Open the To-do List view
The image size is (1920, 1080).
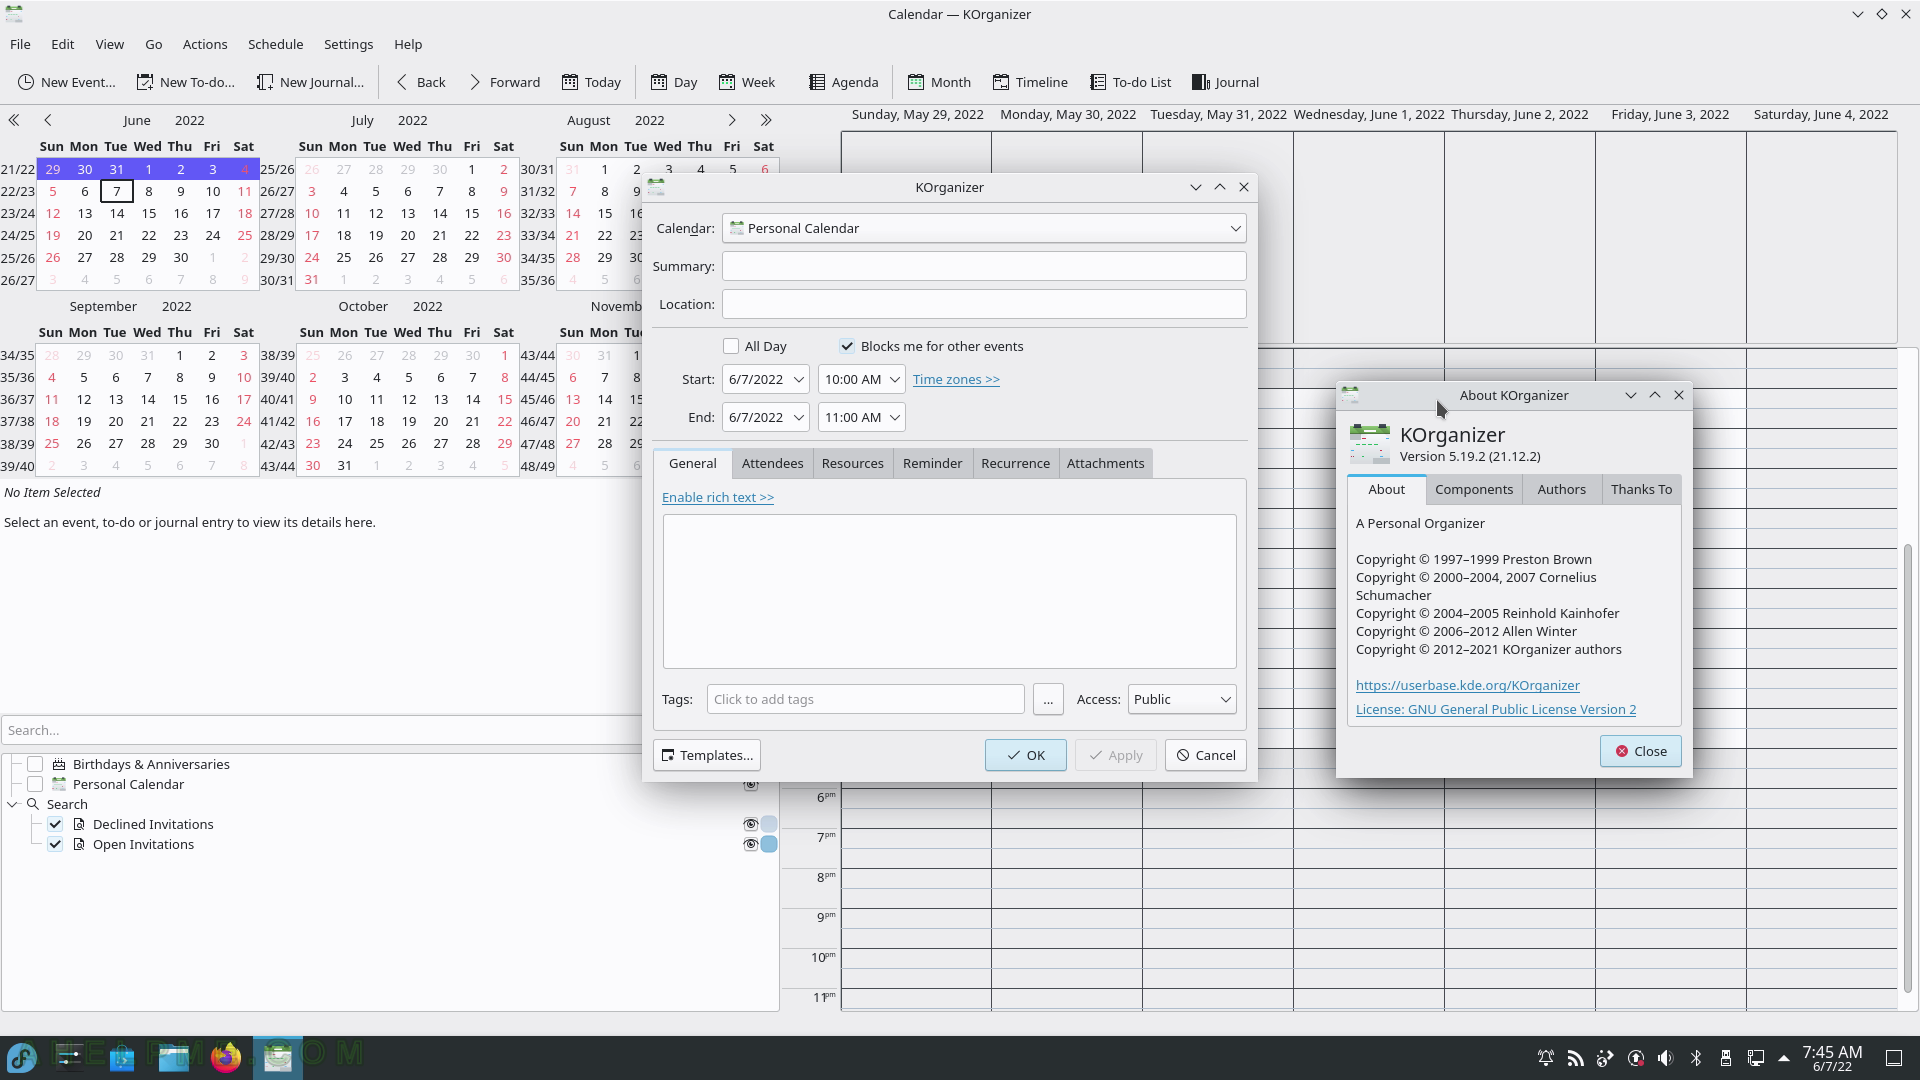1130,82
